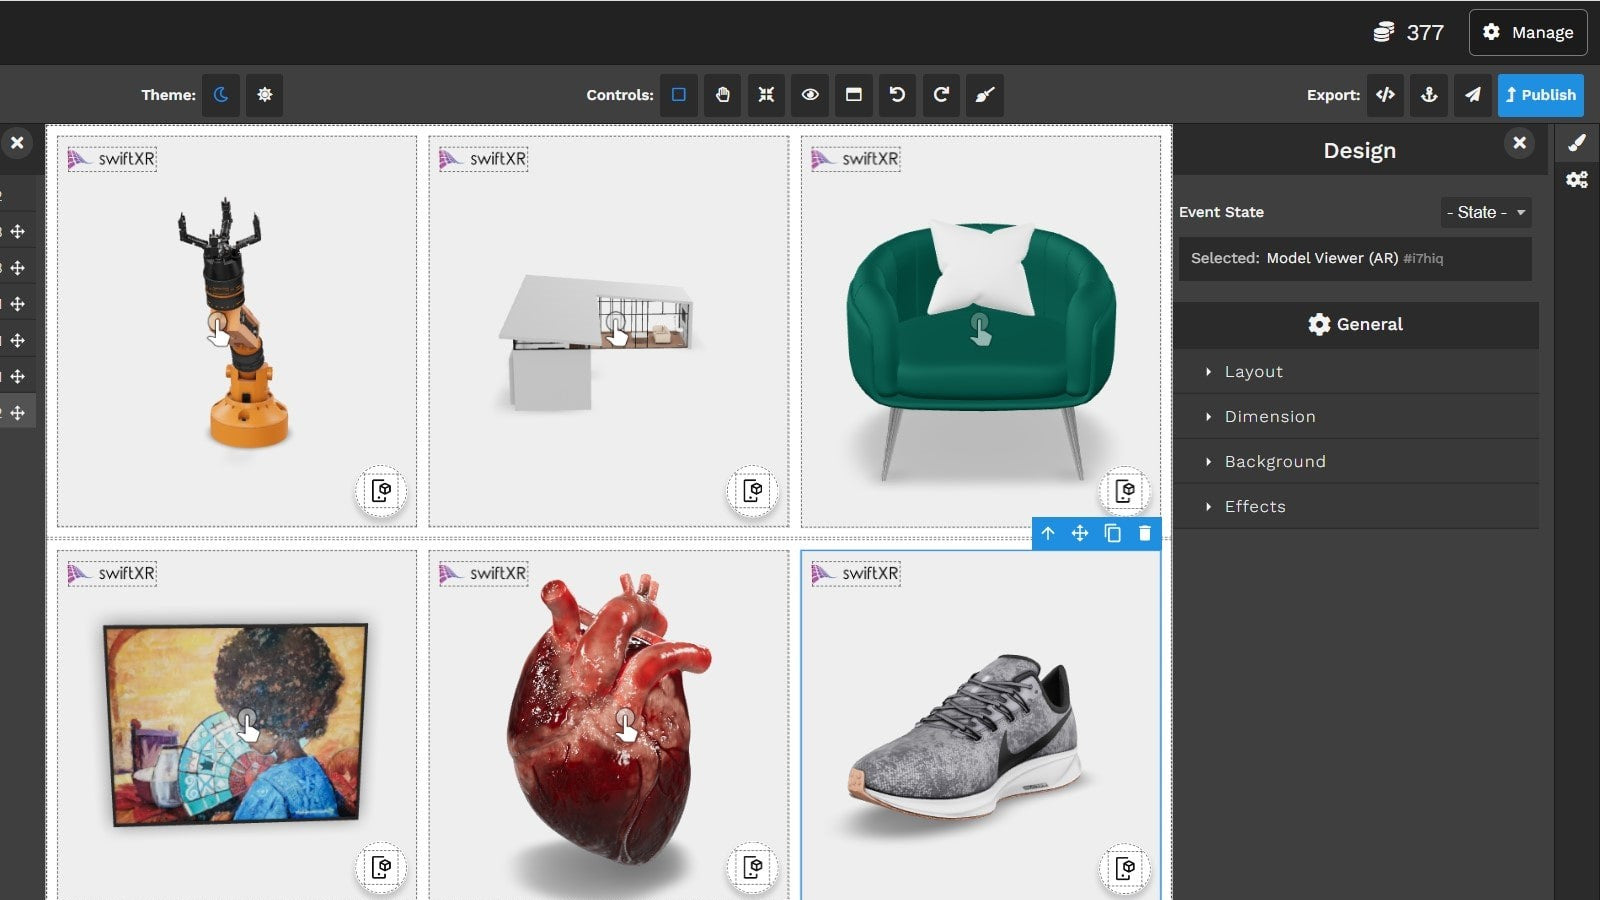Click the undo arrow in Controls
This screenshot has width=1600, height=900.
897,95
